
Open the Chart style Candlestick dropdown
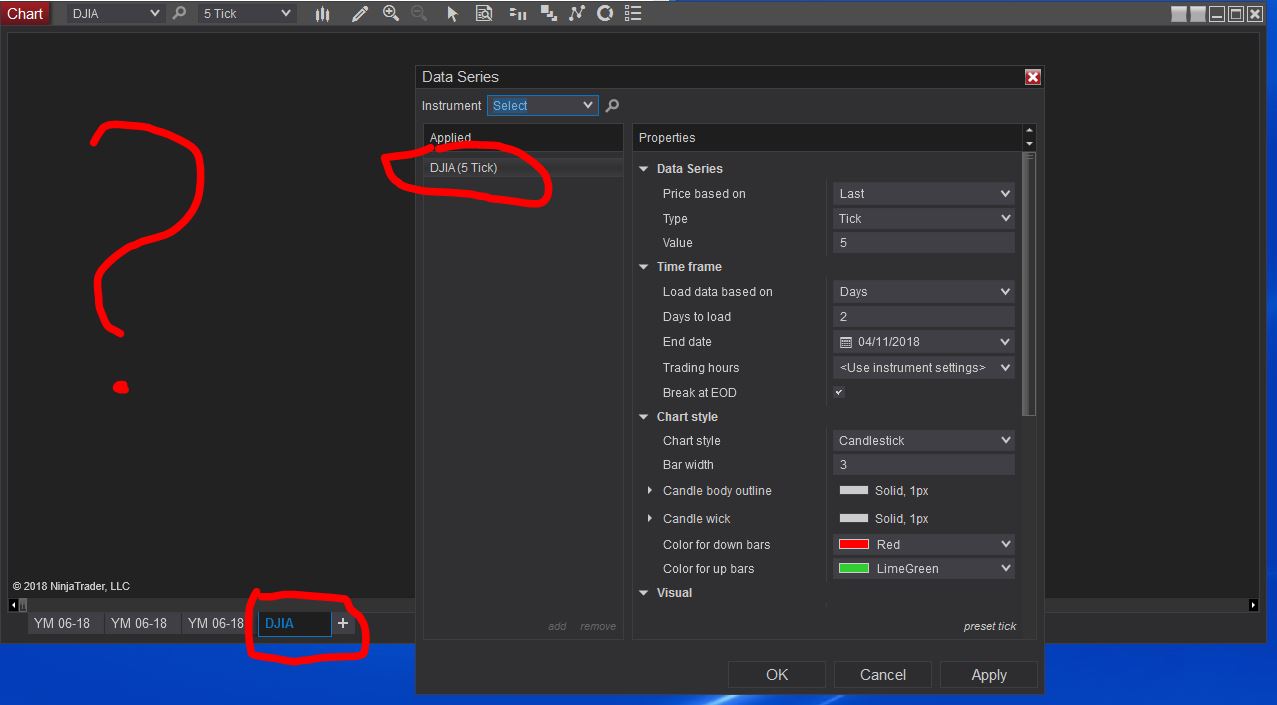tap(924, 440)
